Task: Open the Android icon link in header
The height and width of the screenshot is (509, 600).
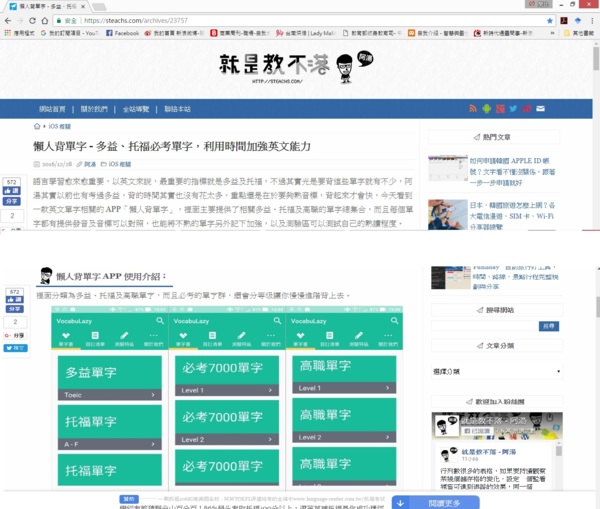Action: (x=486, y=108)
